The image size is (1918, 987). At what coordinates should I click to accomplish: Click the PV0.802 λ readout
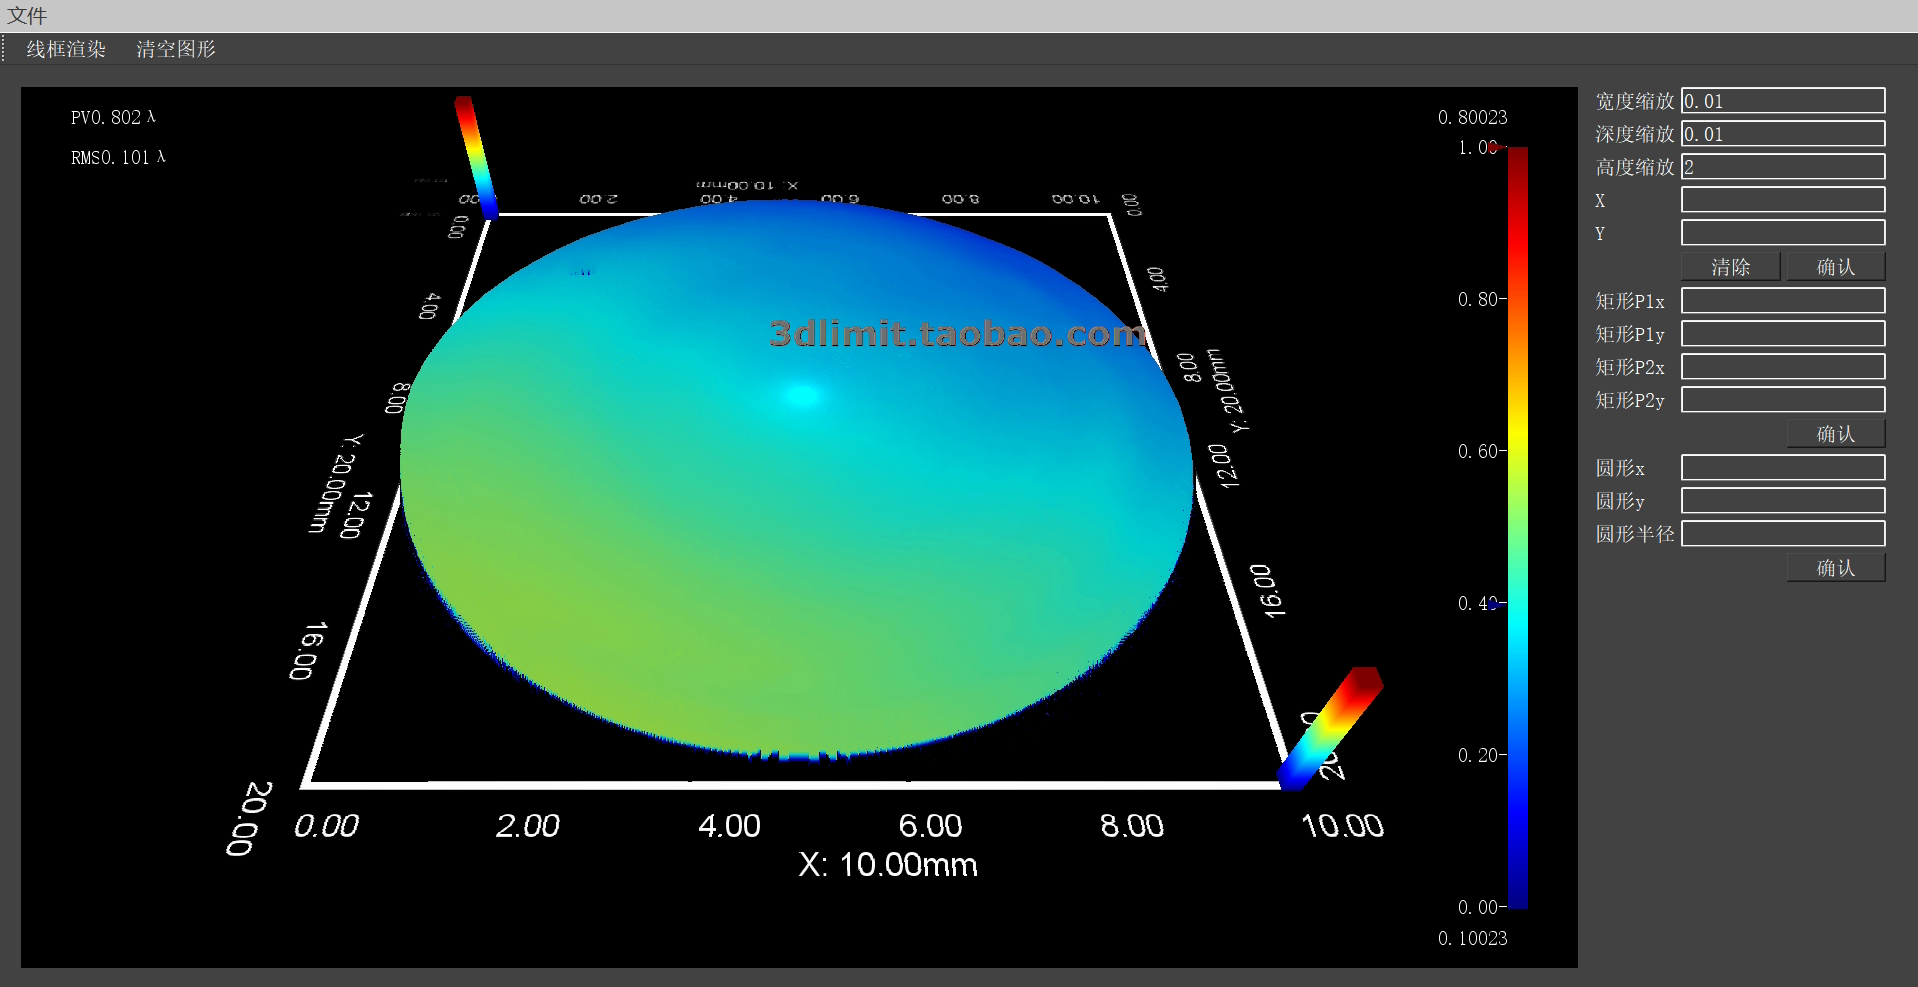pyautogui.click(x=113, y=118)
